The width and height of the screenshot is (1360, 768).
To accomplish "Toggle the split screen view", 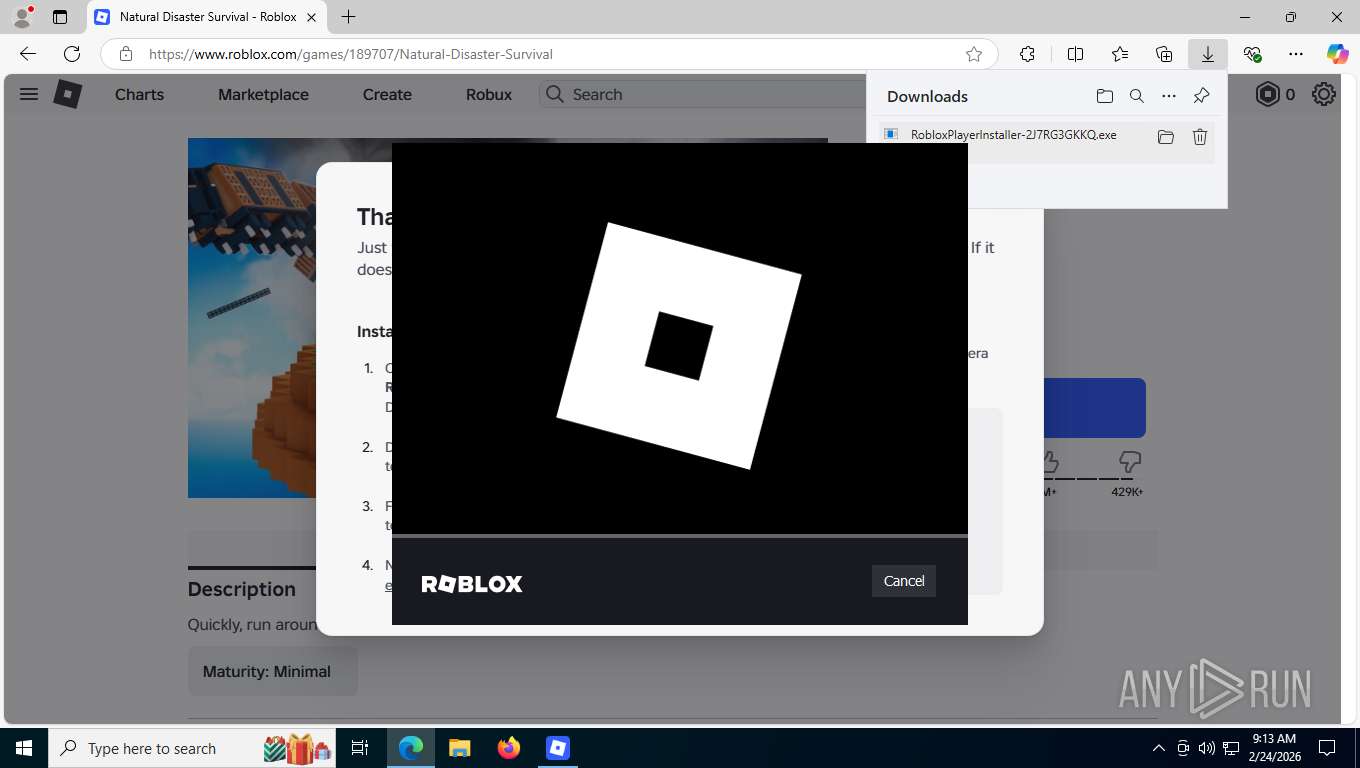I will point(1075,54).
